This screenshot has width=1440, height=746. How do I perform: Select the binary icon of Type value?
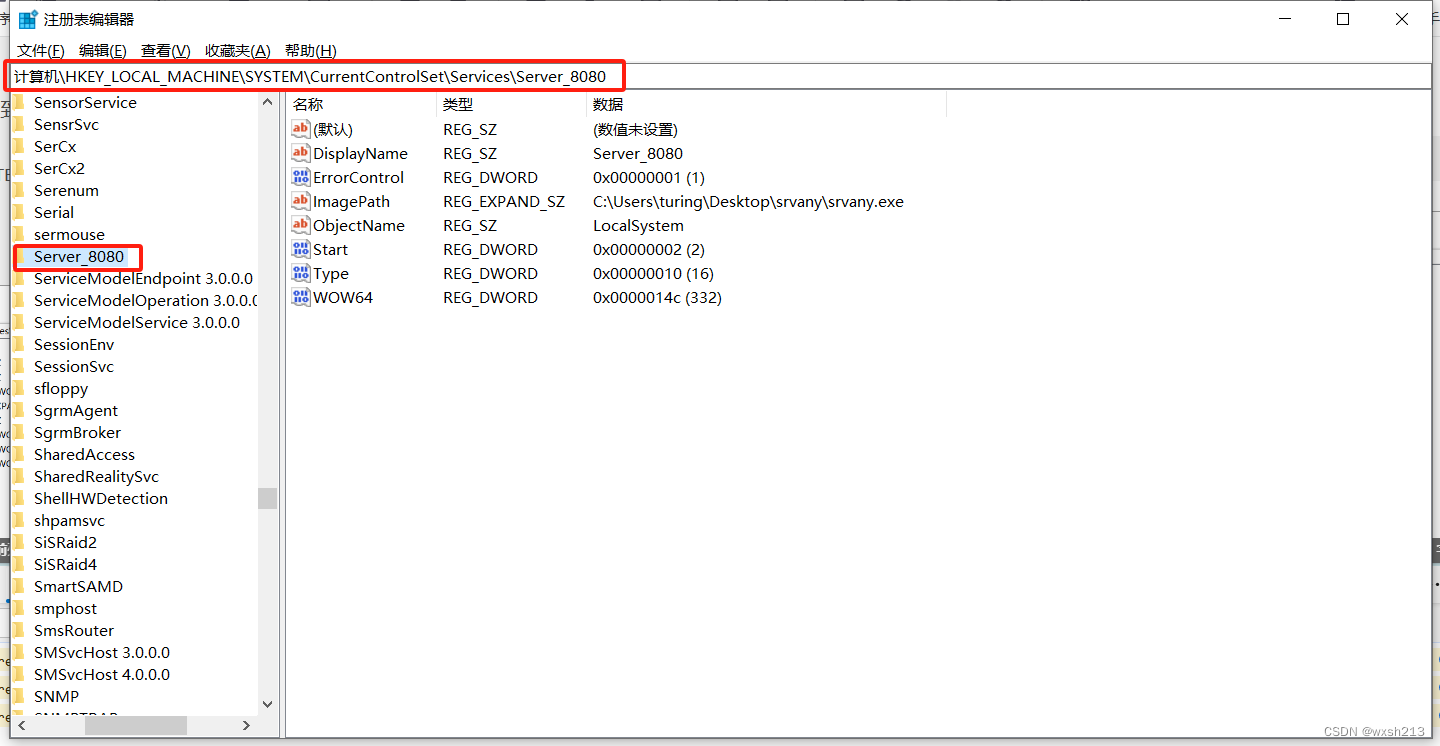tap(301, 273)
